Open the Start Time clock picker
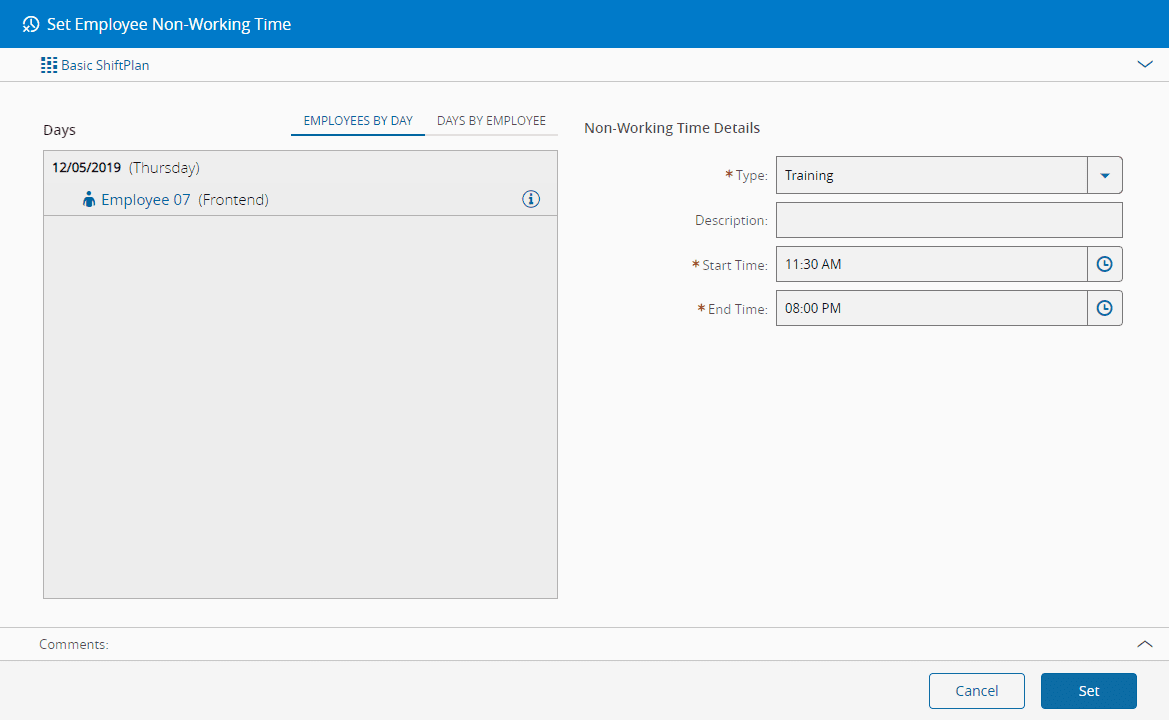 [x=1104, y=264]
